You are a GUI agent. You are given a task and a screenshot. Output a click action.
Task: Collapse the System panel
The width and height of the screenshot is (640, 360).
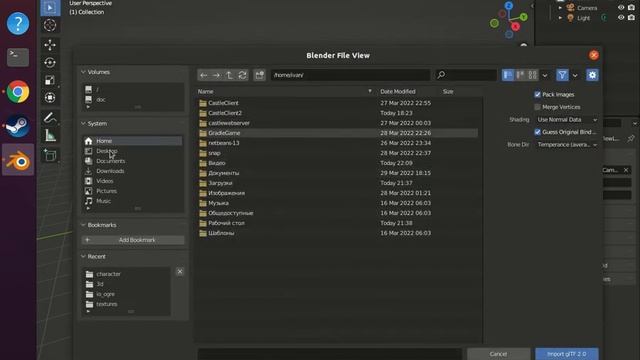click(x=83, y=123)
